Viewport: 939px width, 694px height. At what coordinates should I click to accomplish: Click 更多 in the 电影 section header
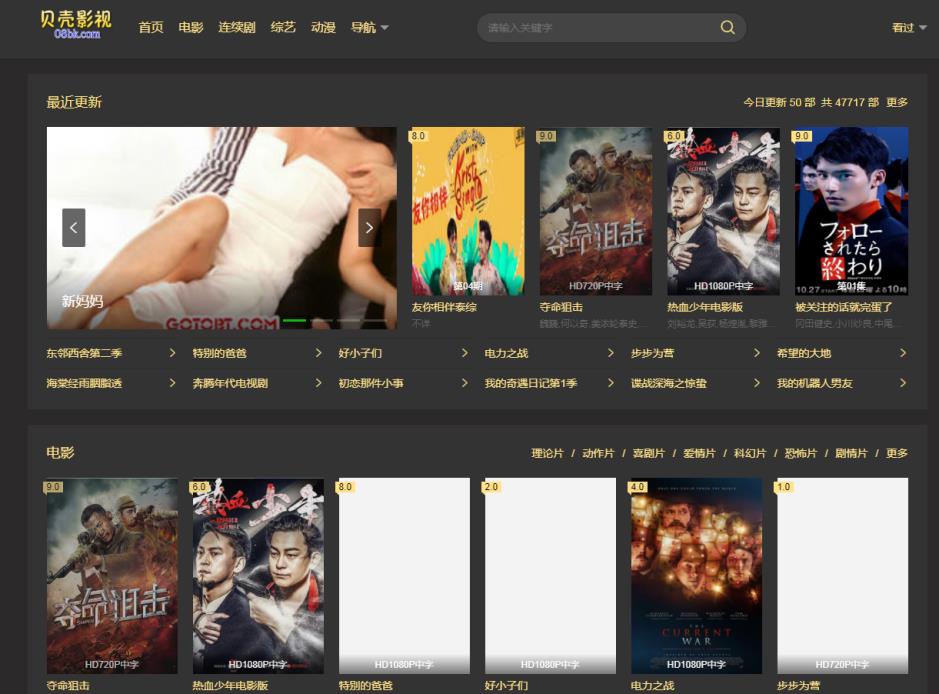coord(896,453)
